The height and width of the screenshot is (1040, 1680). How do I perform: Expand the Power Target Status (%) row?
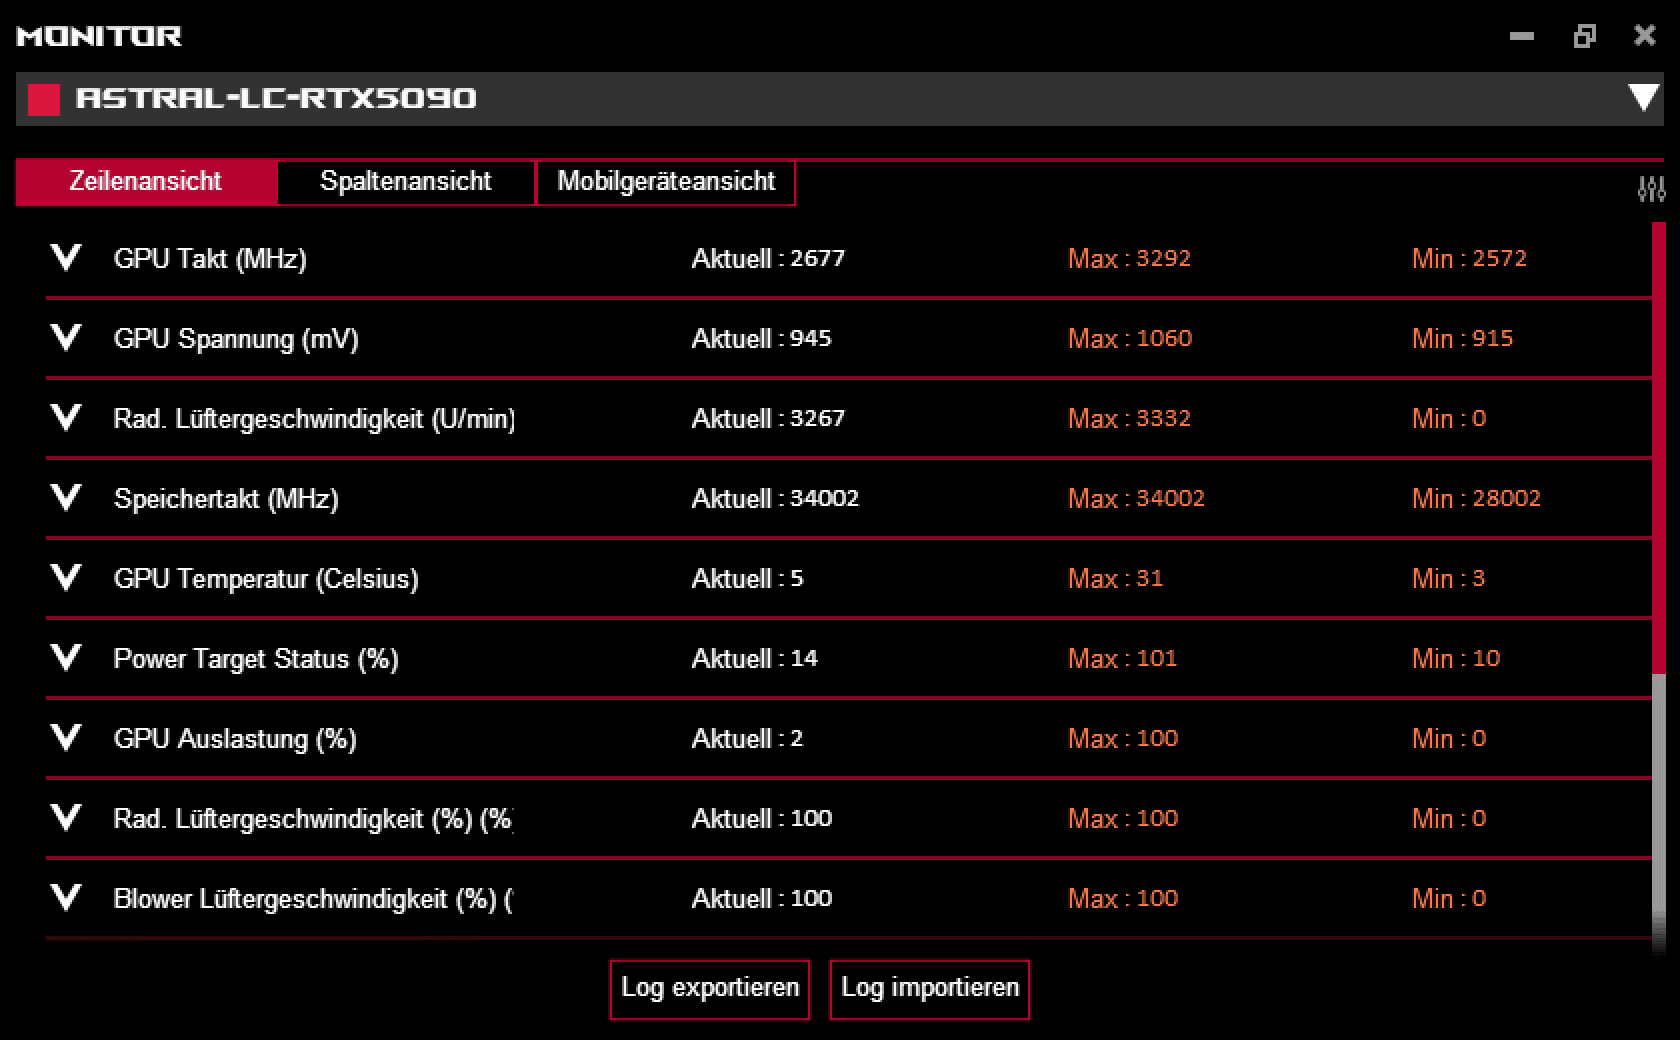coord(66,658)
